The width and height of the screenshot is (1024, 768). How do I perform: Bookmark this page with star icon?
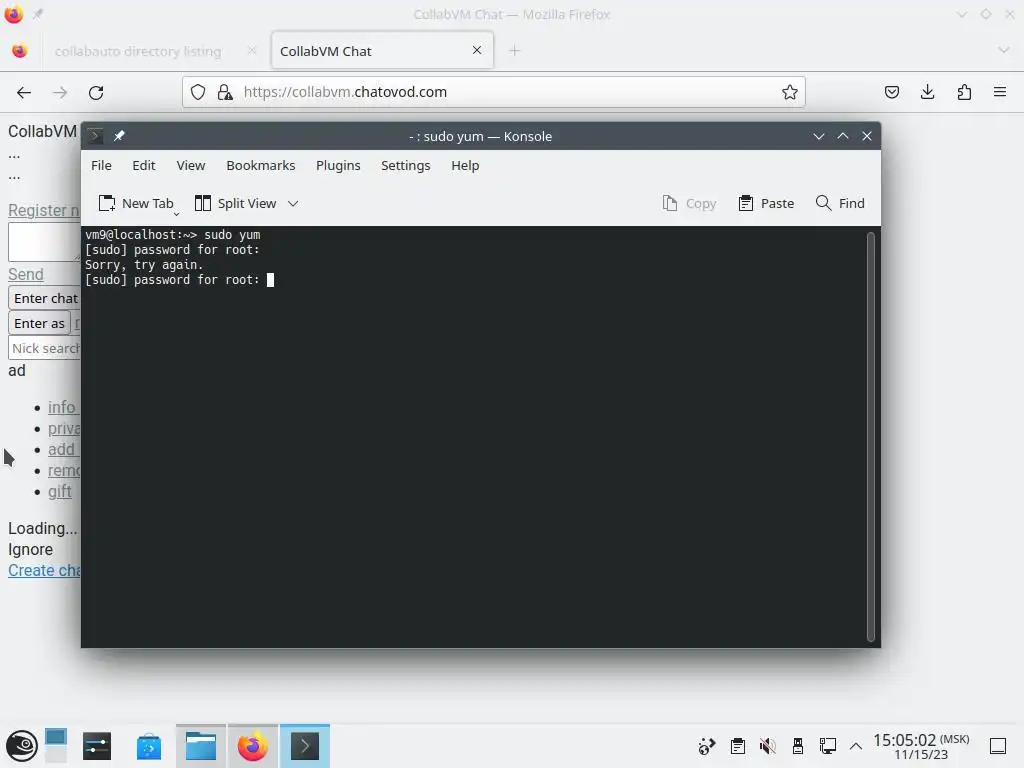coord(790,92)
